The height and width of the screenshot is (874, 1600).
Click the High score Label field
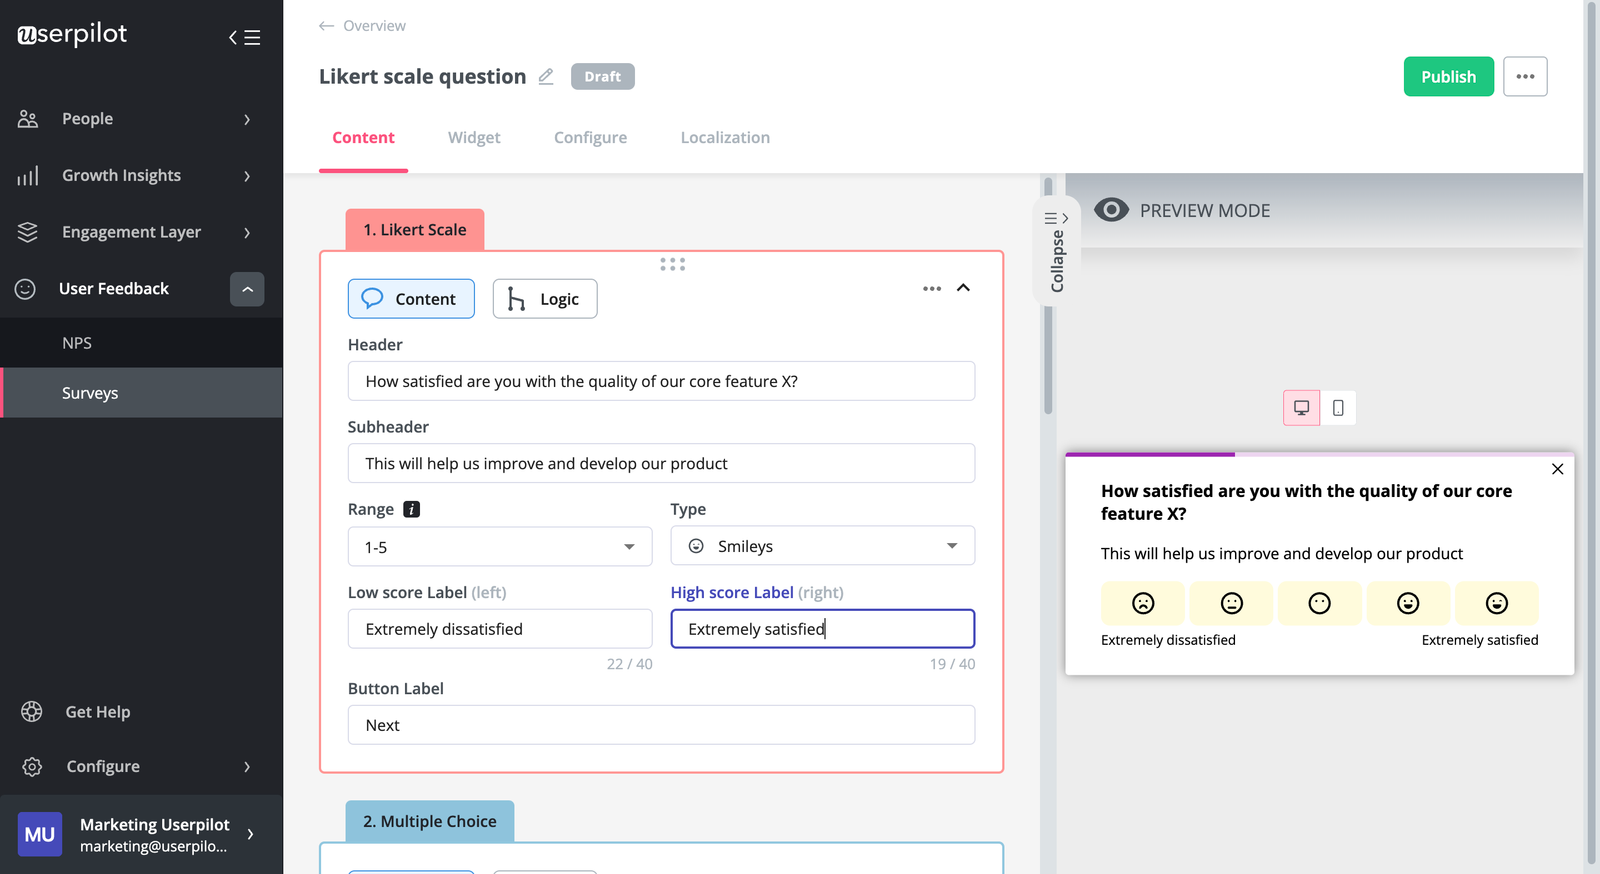(x=823, y=629)
